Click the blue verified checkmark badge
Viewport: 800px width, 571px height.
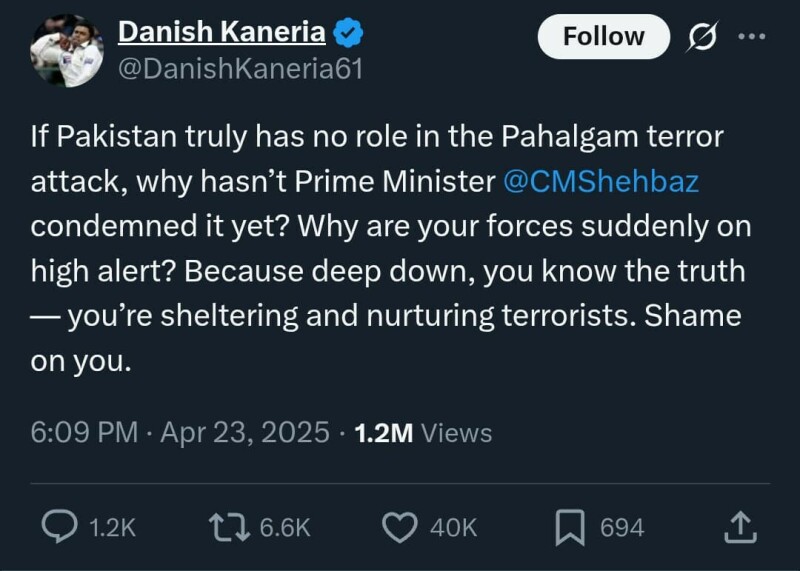[x=347, y=33]
